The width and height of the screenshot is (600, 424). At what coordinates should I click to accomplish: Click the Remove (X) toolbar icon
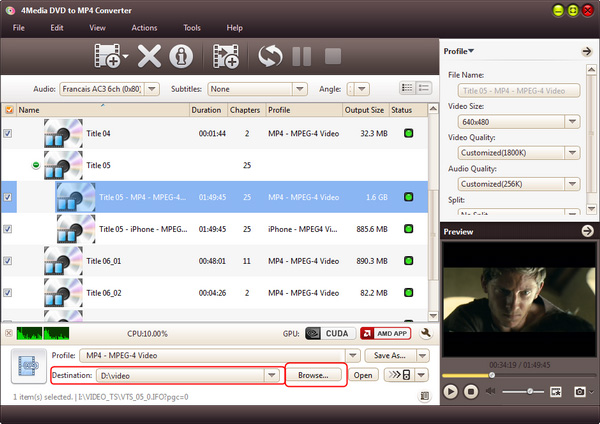click(x=149, y=57)
